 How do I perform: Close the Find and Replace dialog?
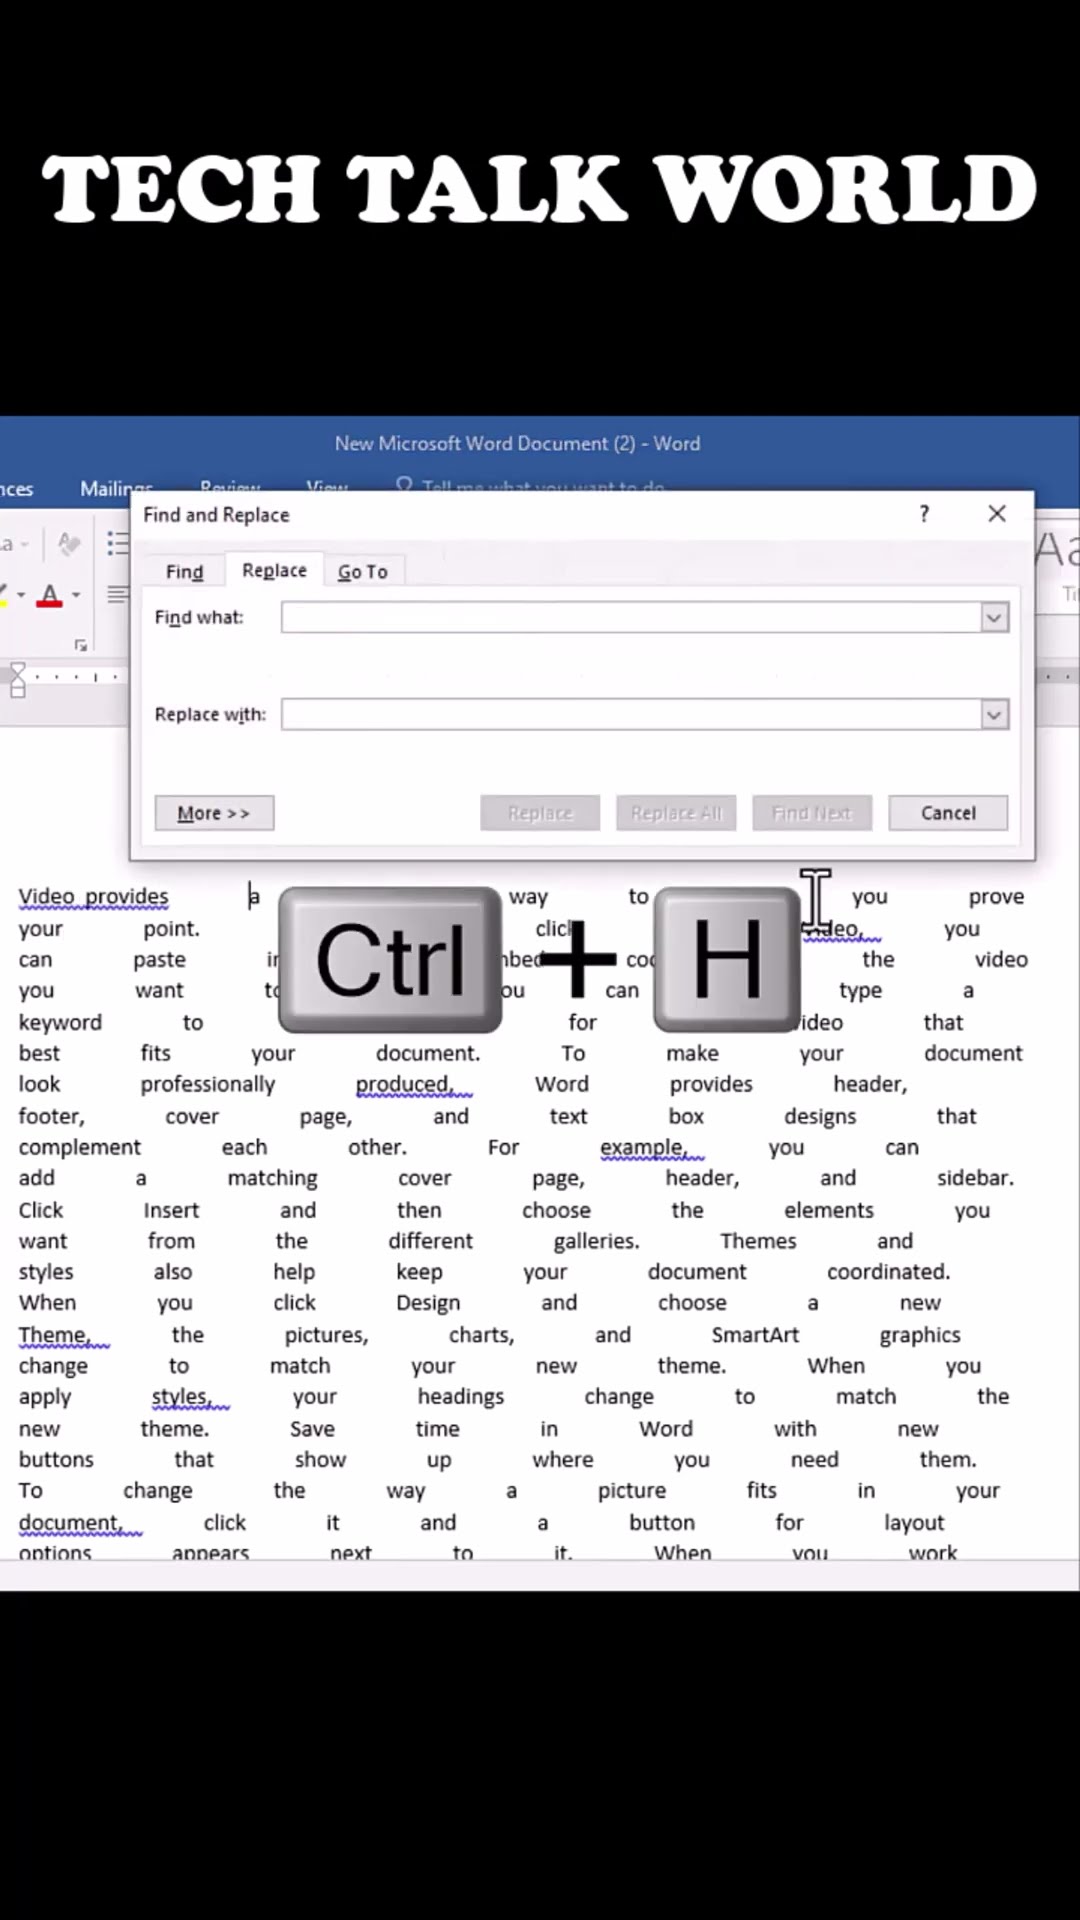tap(997, 514)
